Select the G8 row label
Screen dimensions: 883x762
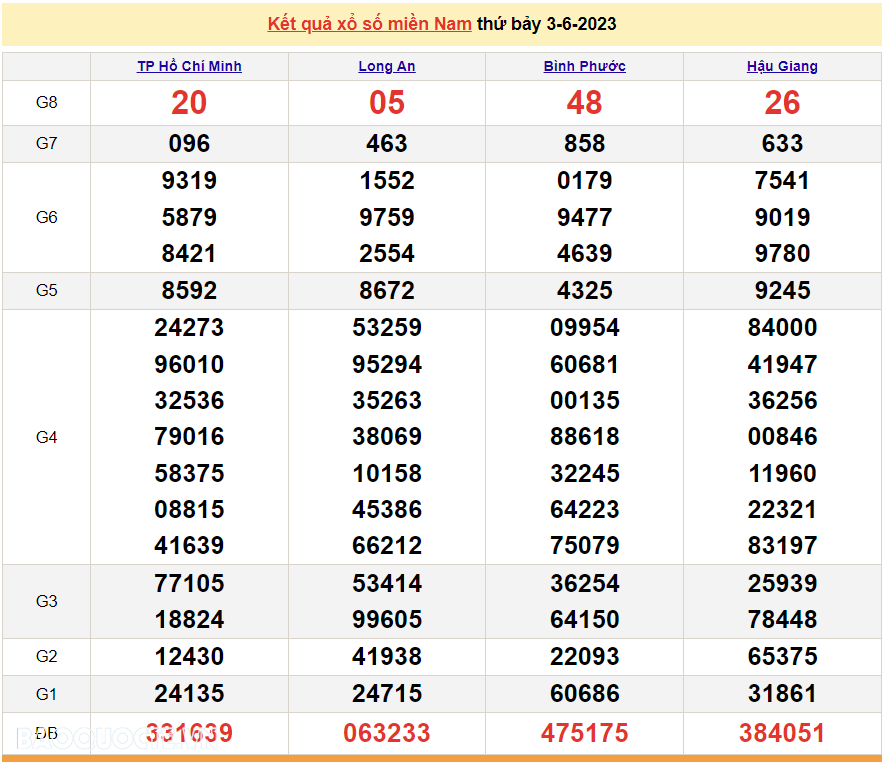click(x=46, y=103)
